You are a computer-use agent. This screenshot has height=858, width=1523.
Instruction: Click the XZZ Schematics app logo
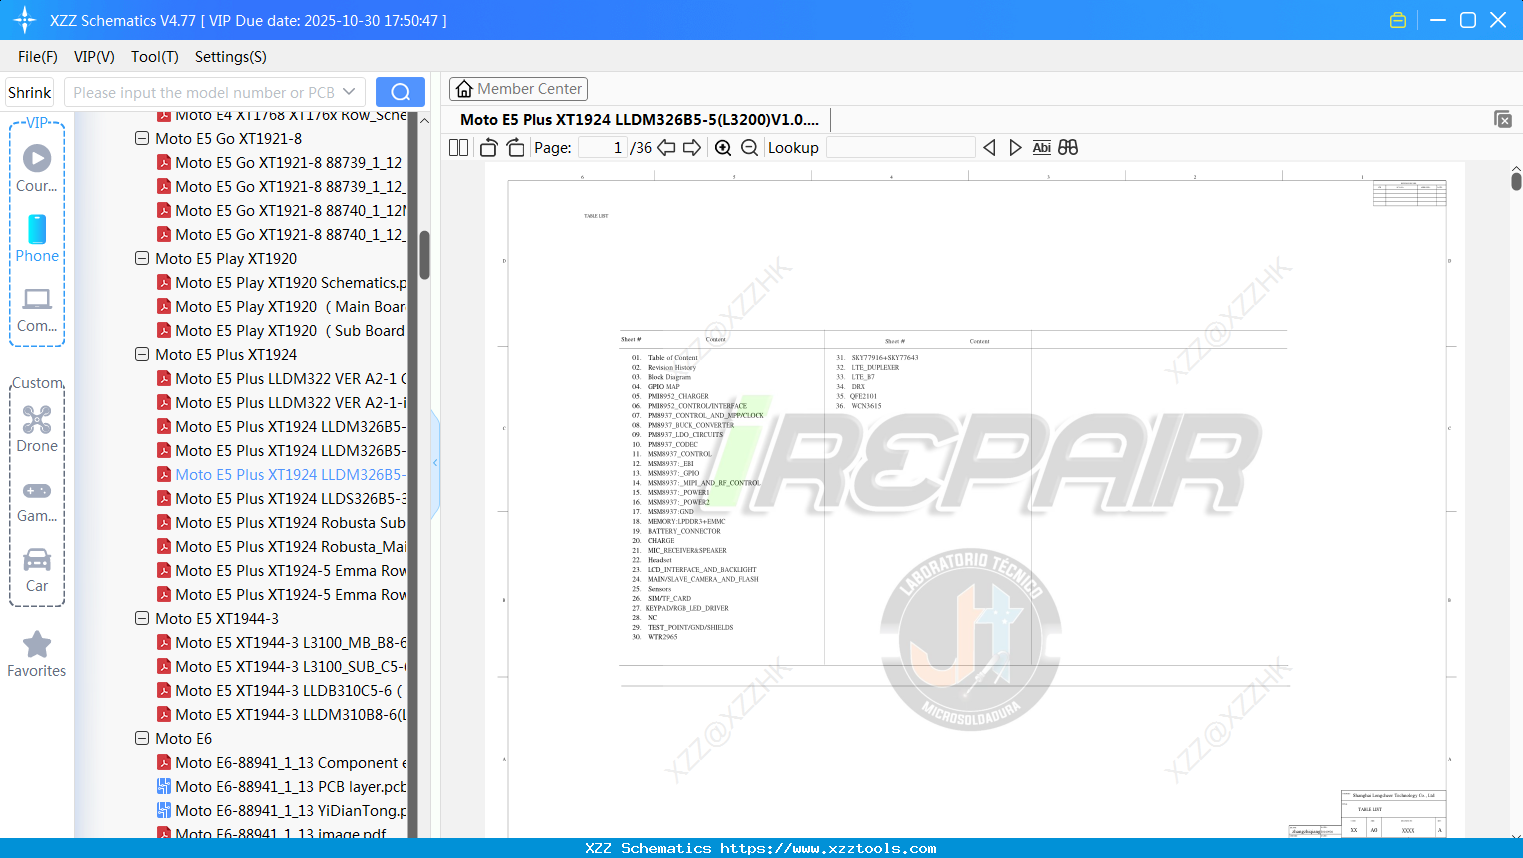25,20
